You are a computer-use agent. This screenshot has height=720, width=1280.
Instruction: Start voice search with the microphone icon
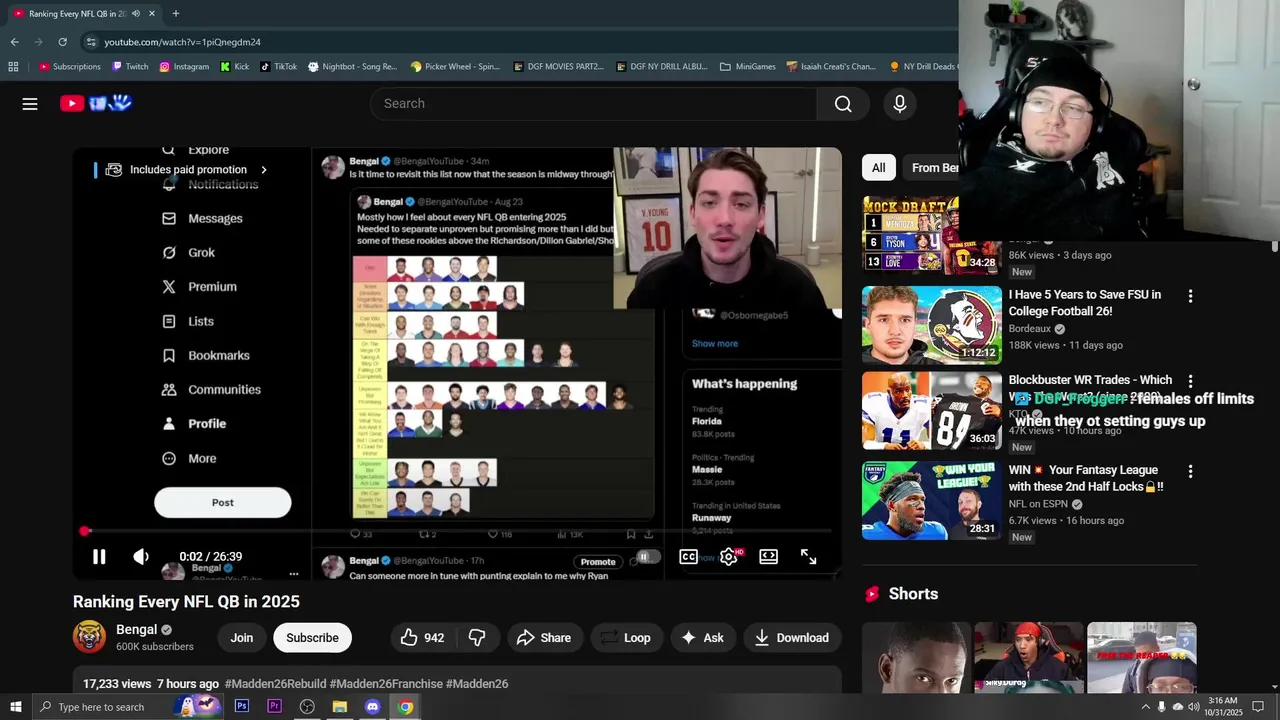(900, 104)
